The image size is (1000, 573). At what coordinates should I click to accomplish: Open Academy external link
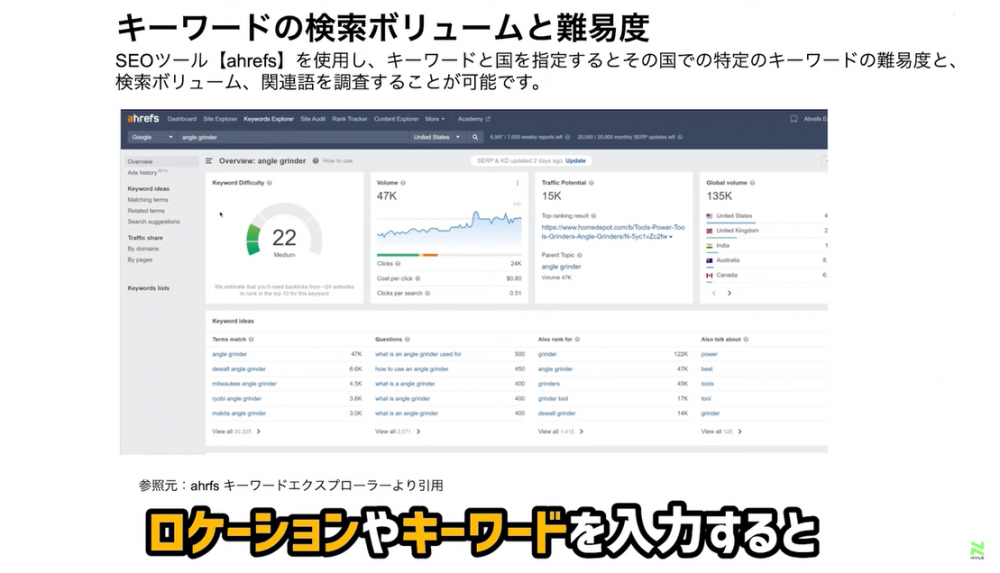pos(474,119)
